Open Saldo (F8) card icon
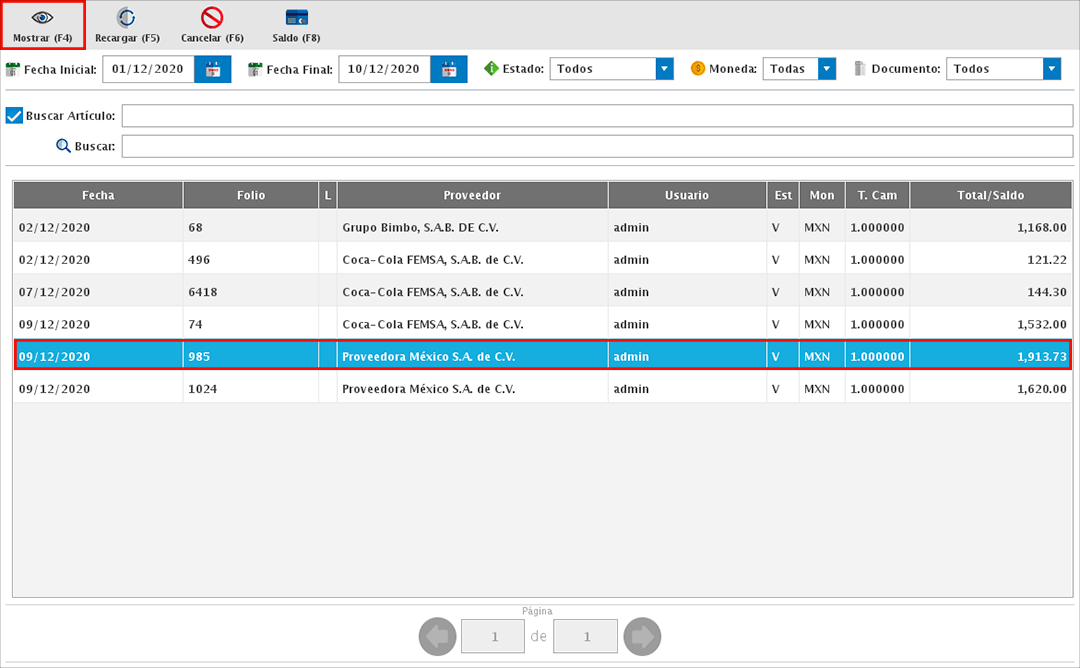 coord(296,18)
